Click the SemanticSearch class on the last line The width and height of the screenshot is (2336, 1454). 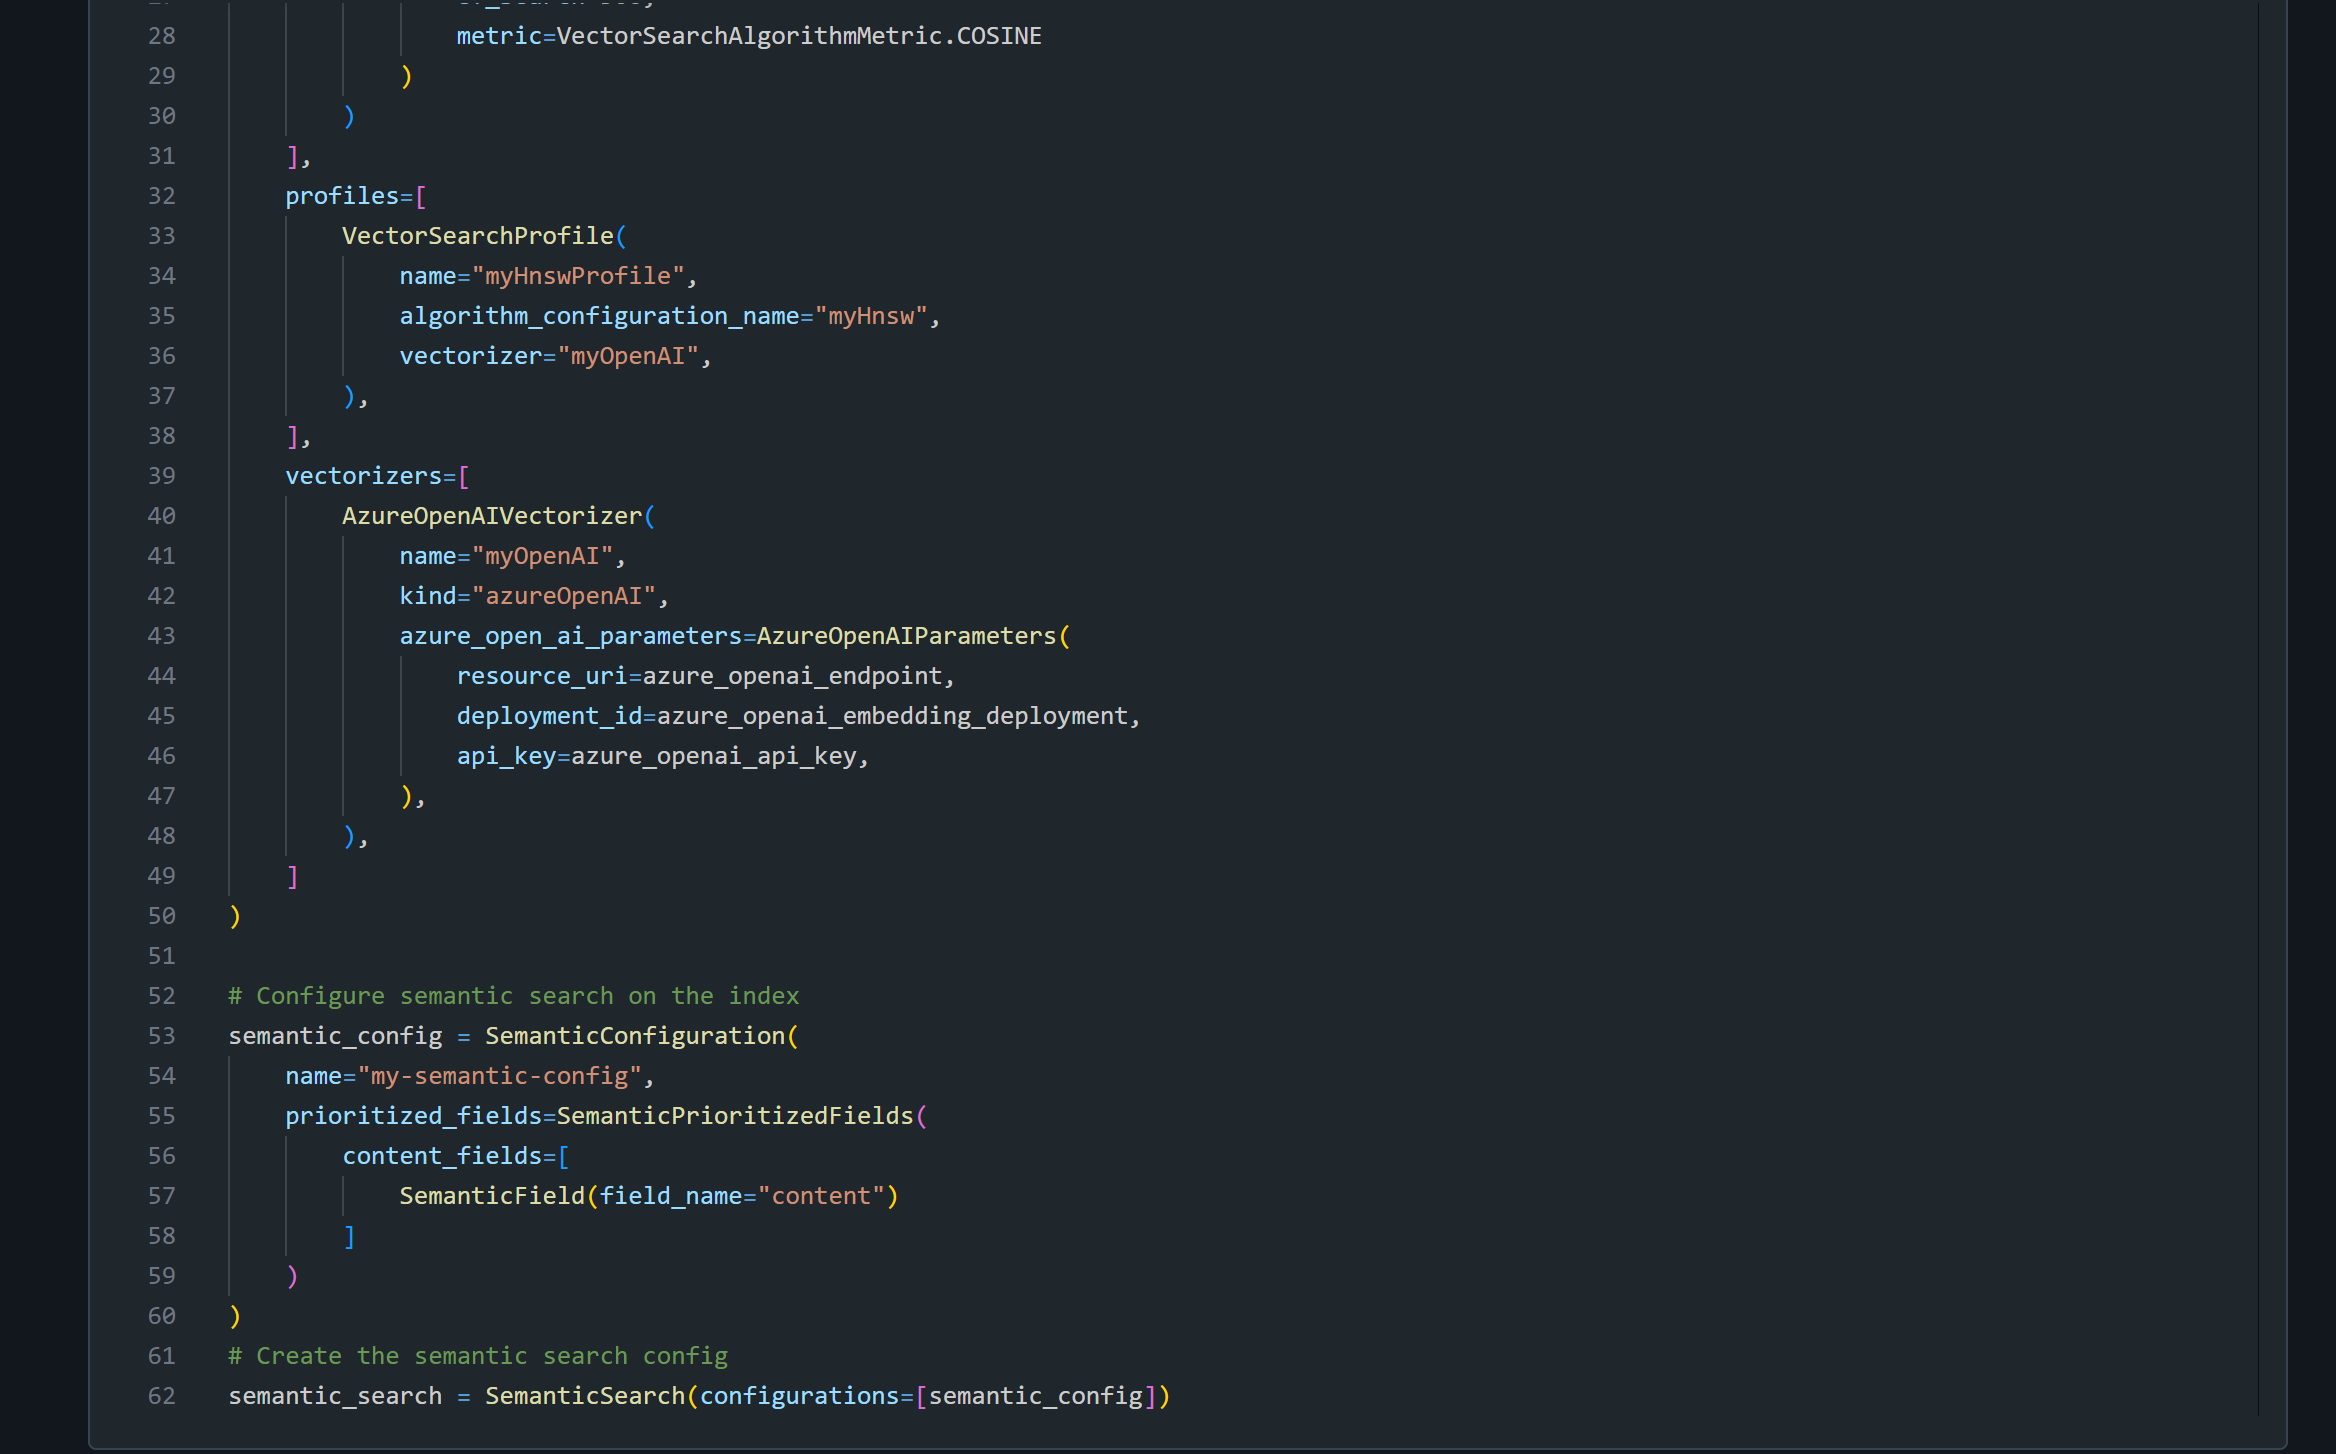pos(584,1396)
